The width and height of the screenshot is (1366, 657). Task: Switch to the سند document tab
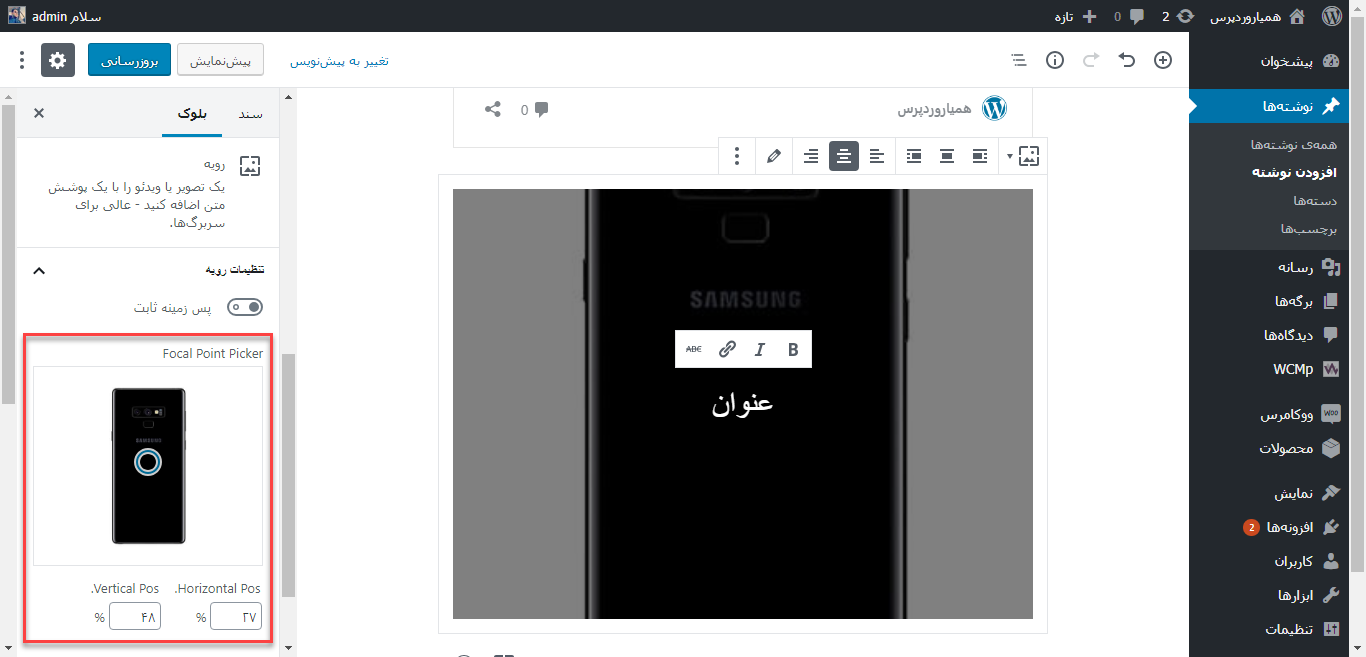pyautogui.click(x=250, y=113)
